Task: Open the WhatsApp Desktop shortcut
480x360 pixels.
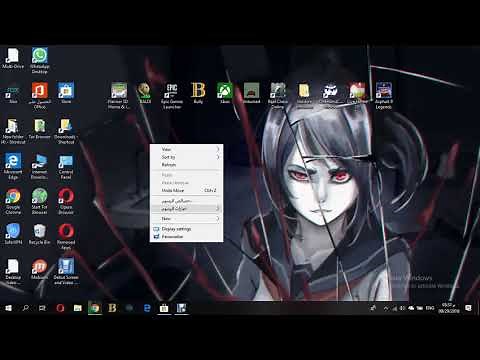Action: (40, 60)
